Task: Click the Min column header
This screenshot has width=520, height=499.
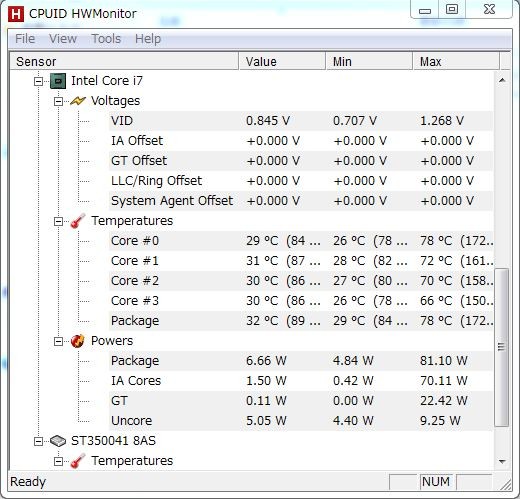Action: coord(369,61)
